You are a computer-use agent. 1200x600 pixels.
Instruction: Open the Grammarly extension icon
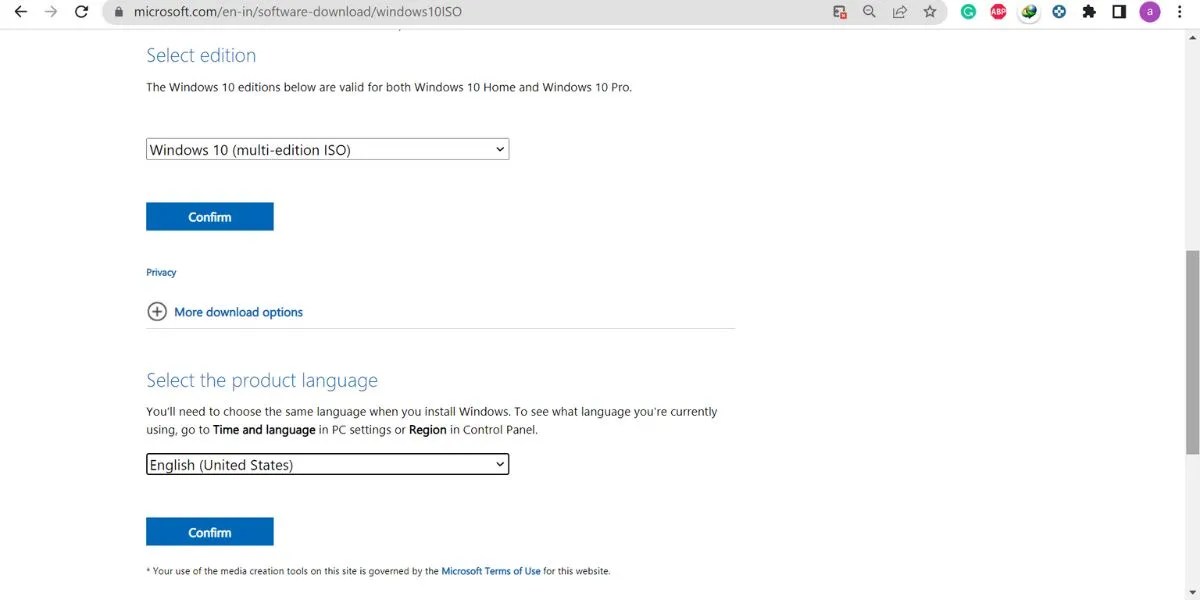pos(966,11)
